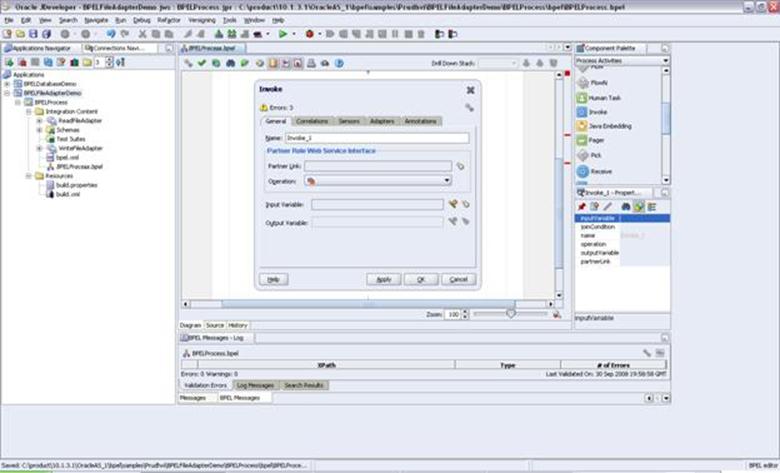Click the Cut scissors toolbar icon

click(142, 34)
